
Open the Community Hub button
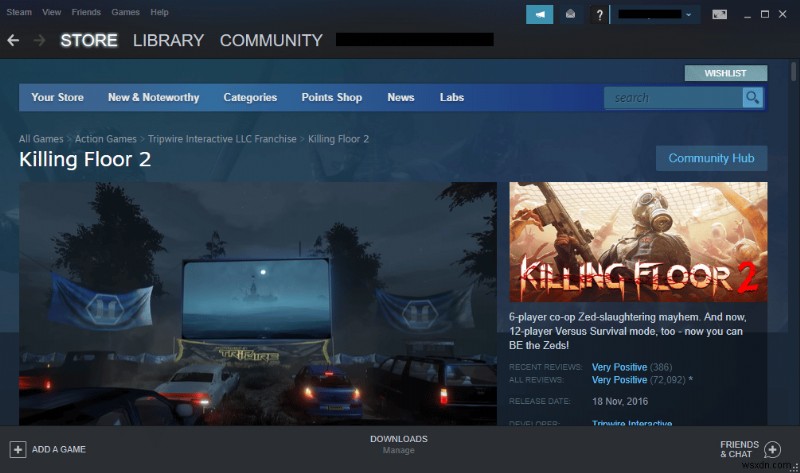coord(711,158)
